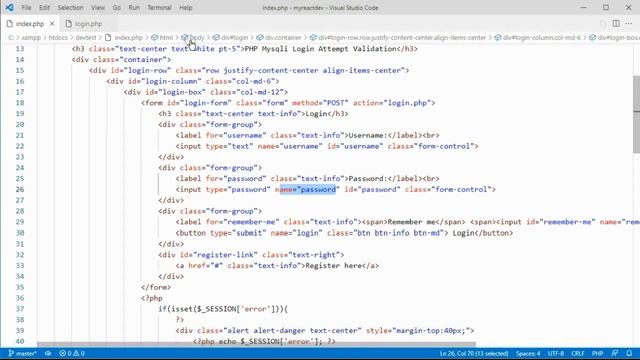Open the Terminal menu

coord(159,8)
